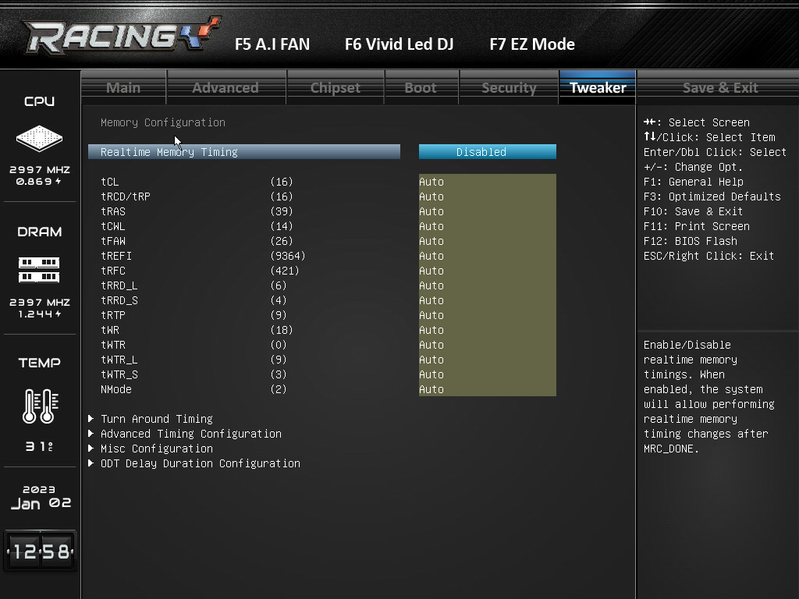Viewport: 799px width, 599px height.
Task: Open the tCL Auto value field
Action: point(487,182)
